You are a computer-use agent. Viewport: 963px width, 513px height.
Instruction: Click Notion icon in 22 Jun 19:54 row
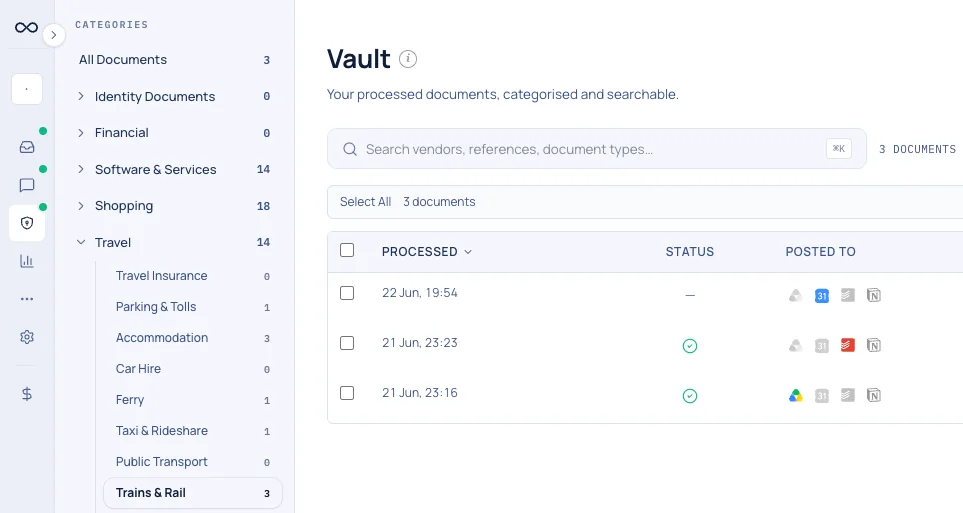pyautogui.click(x=874, y=296)
